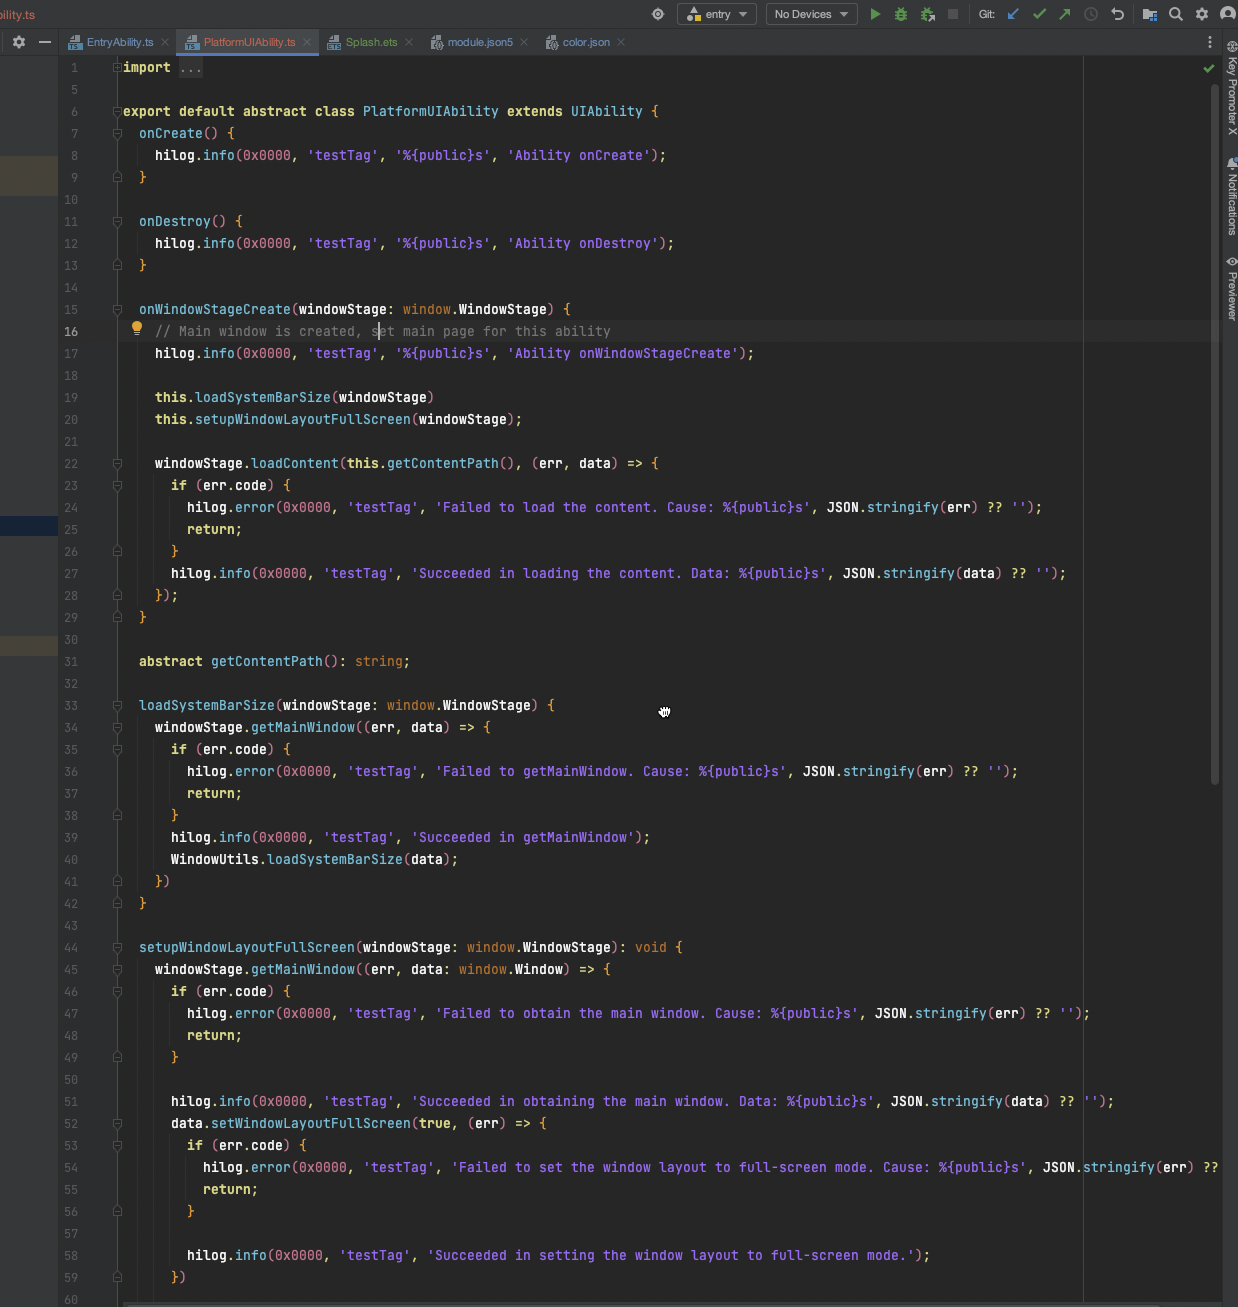Open the editor tabs more options menu
Viewport: 1238px width, 1307px height.
pos(1209,42)
